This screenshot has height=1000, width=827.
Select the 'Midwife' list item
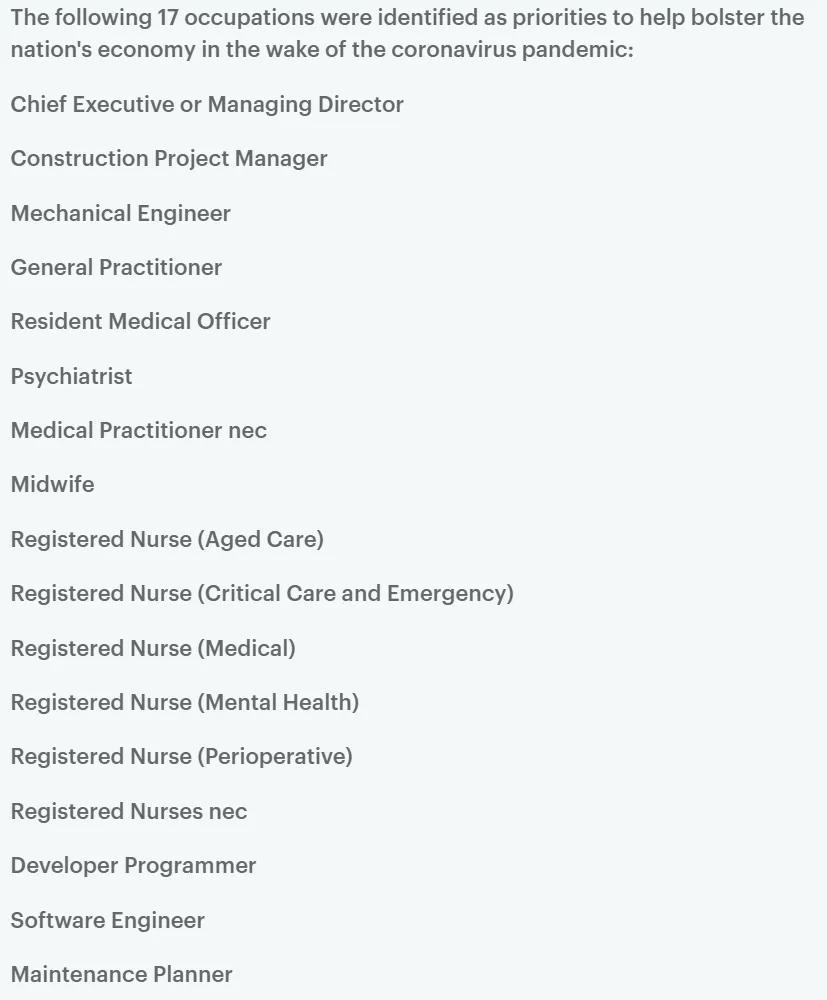click(x=52, y=485)
